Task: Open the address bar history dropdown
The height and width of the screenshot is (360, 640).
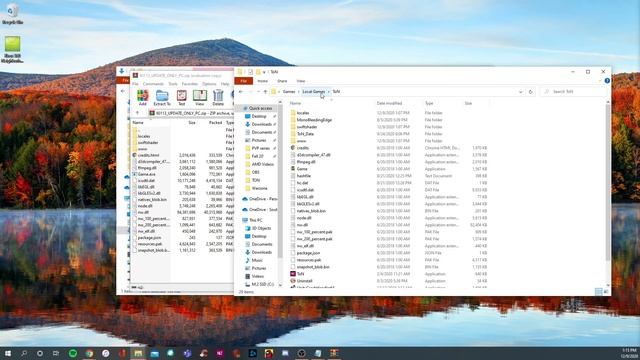Action: 520,92
